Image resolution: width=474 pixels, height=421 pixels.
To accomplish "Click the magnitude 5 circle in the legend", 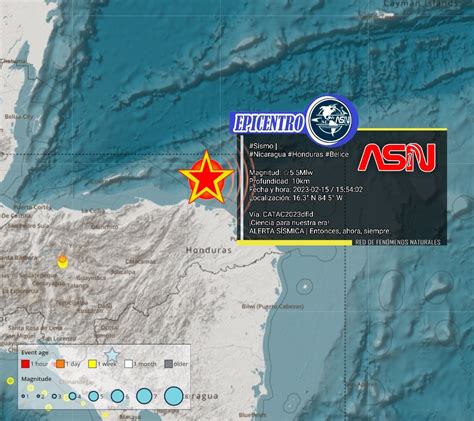I will 94,396.
